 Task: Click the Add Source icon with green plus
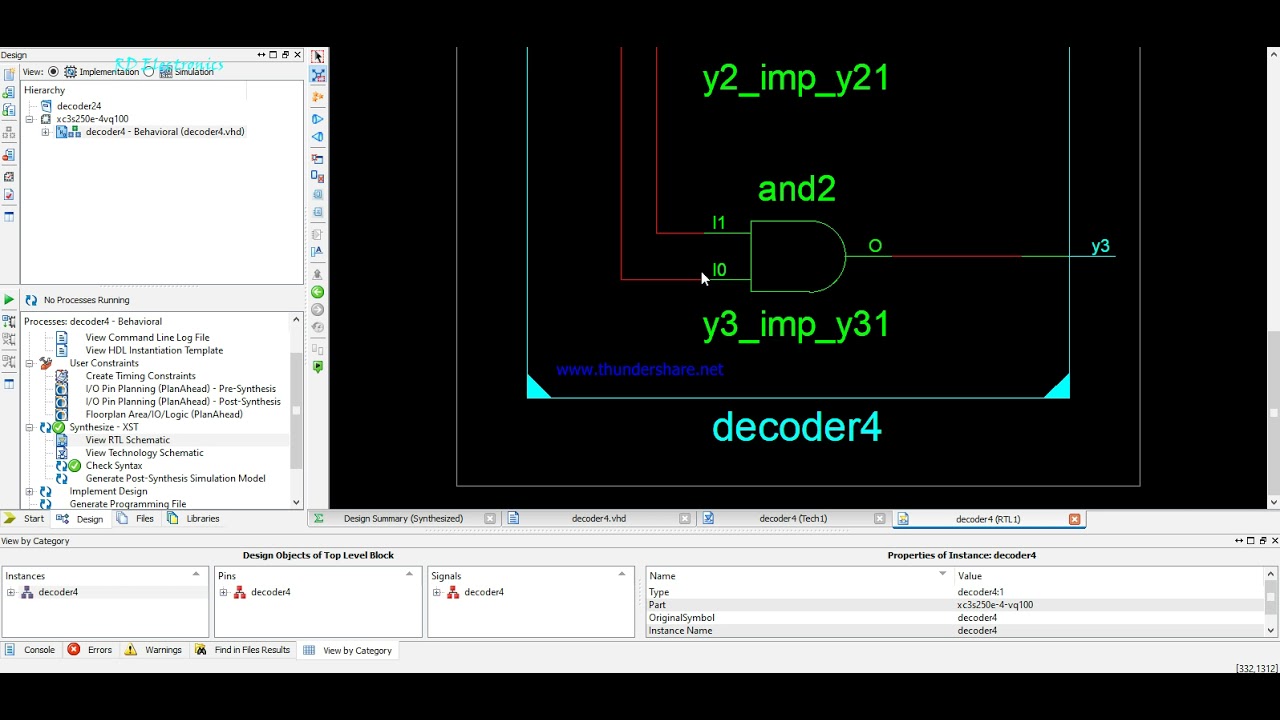click(x=9, y=94)
